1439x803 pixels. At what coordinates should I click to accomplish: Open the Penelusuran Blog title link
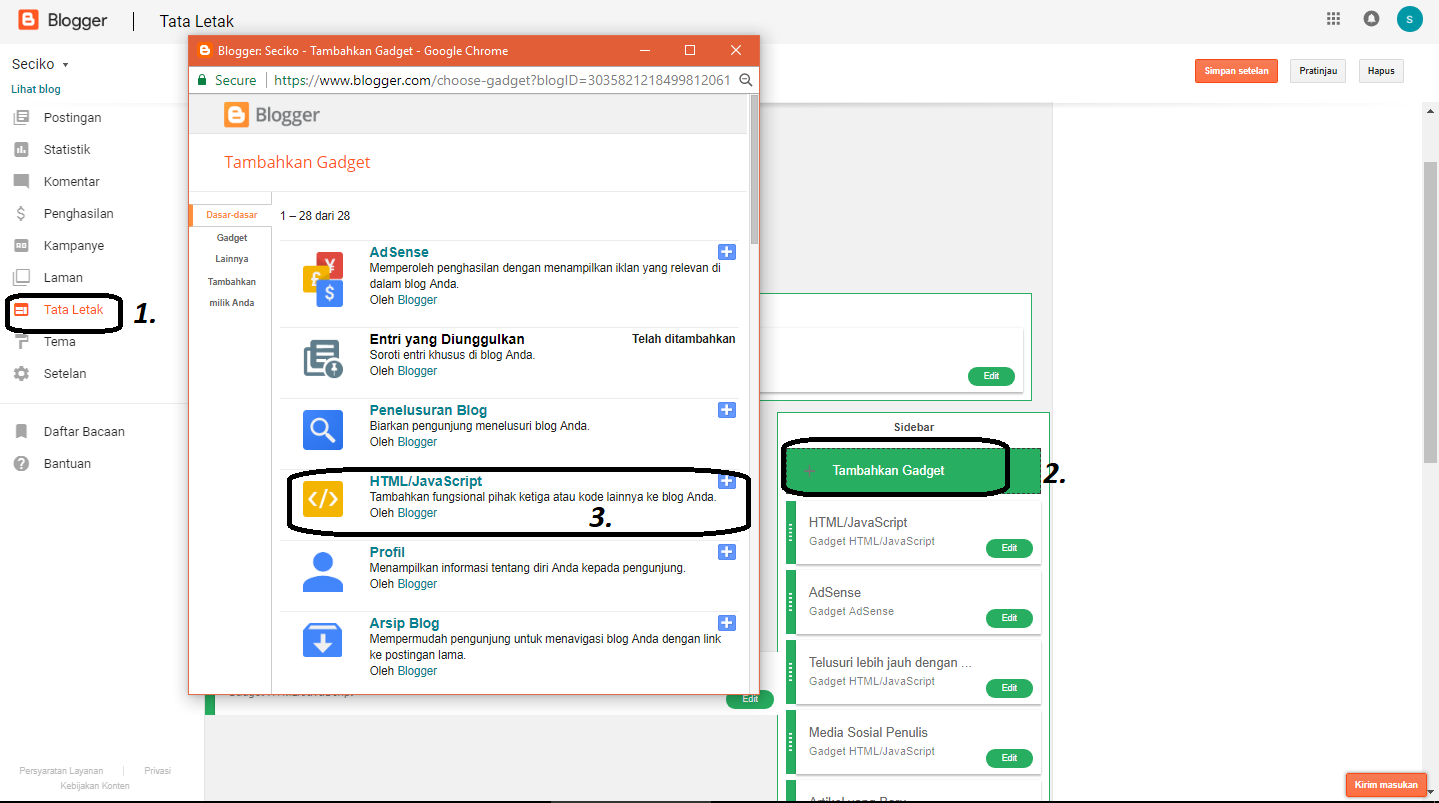[x=428, y=410]
